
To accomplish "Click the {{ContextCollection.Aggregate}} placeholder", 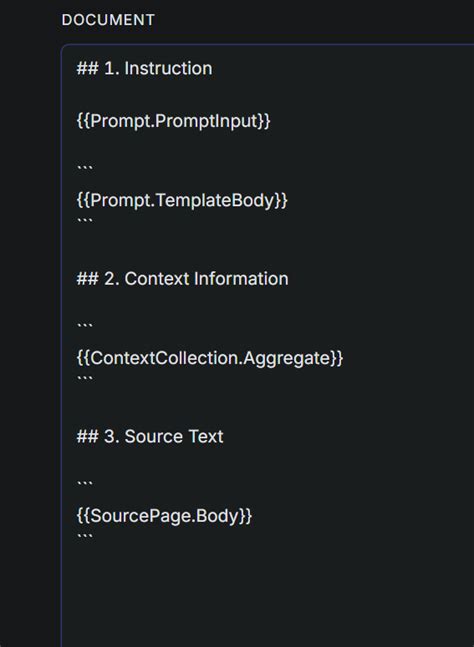I will coord(210,358).
